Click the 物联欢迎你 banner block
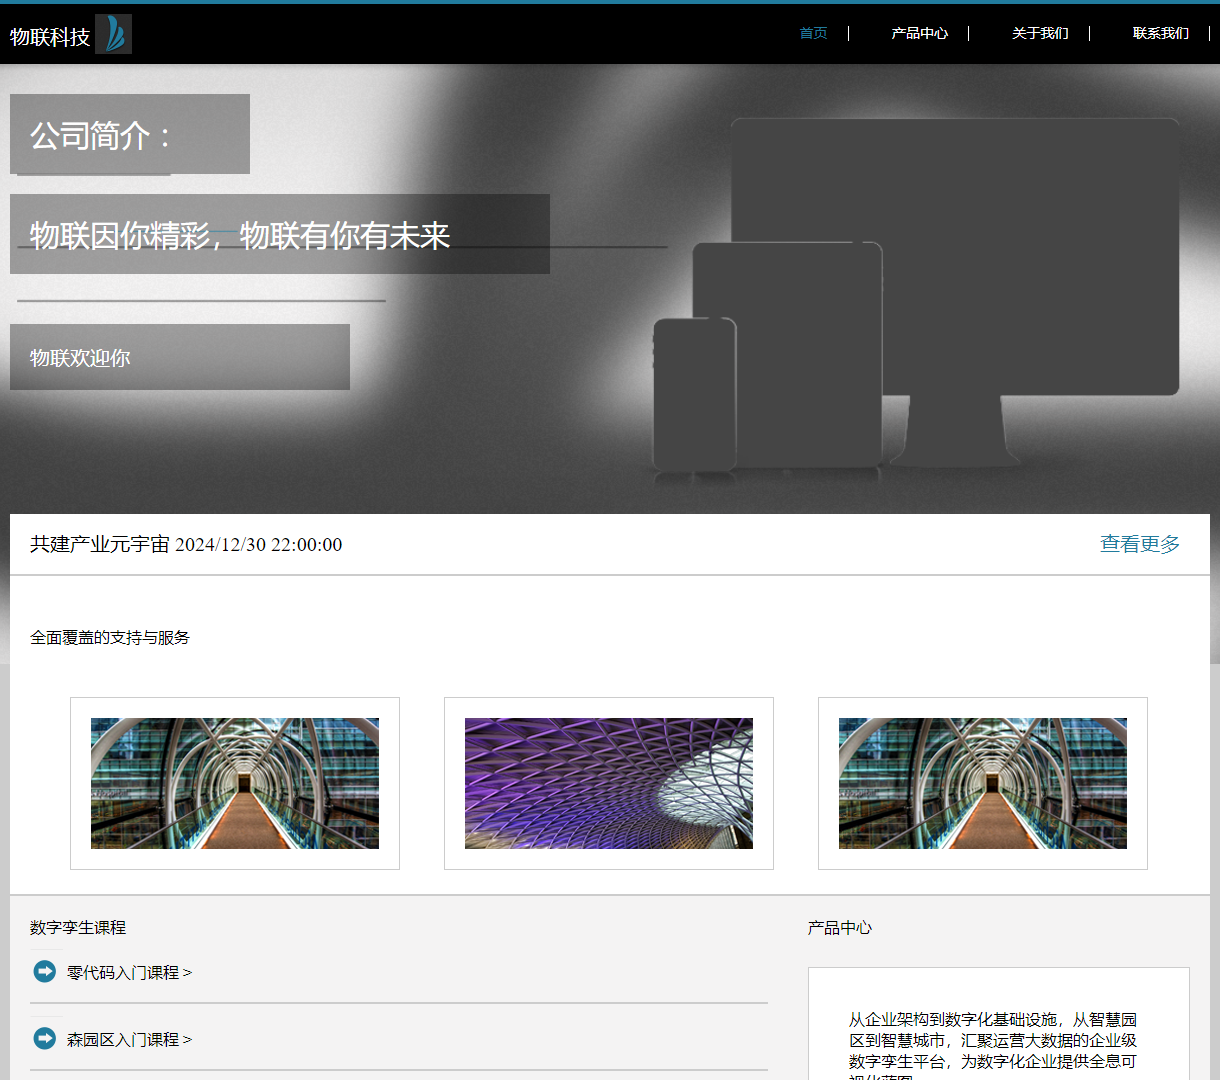The image size is (1220, 1080). click(179, 357)
